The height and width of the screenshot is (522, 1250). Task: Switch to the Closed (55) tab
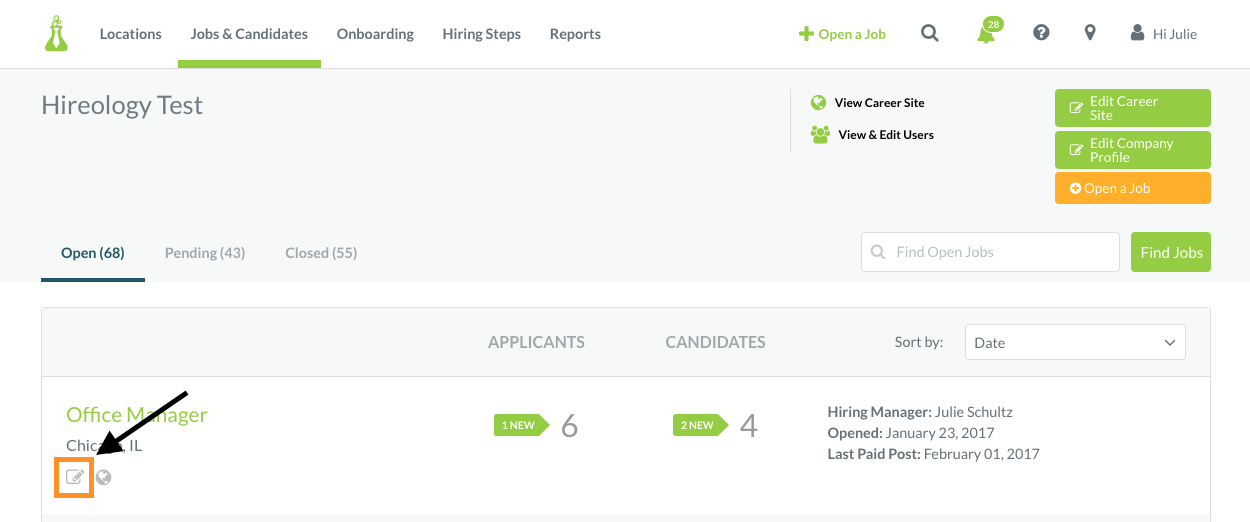pos(321,253)
